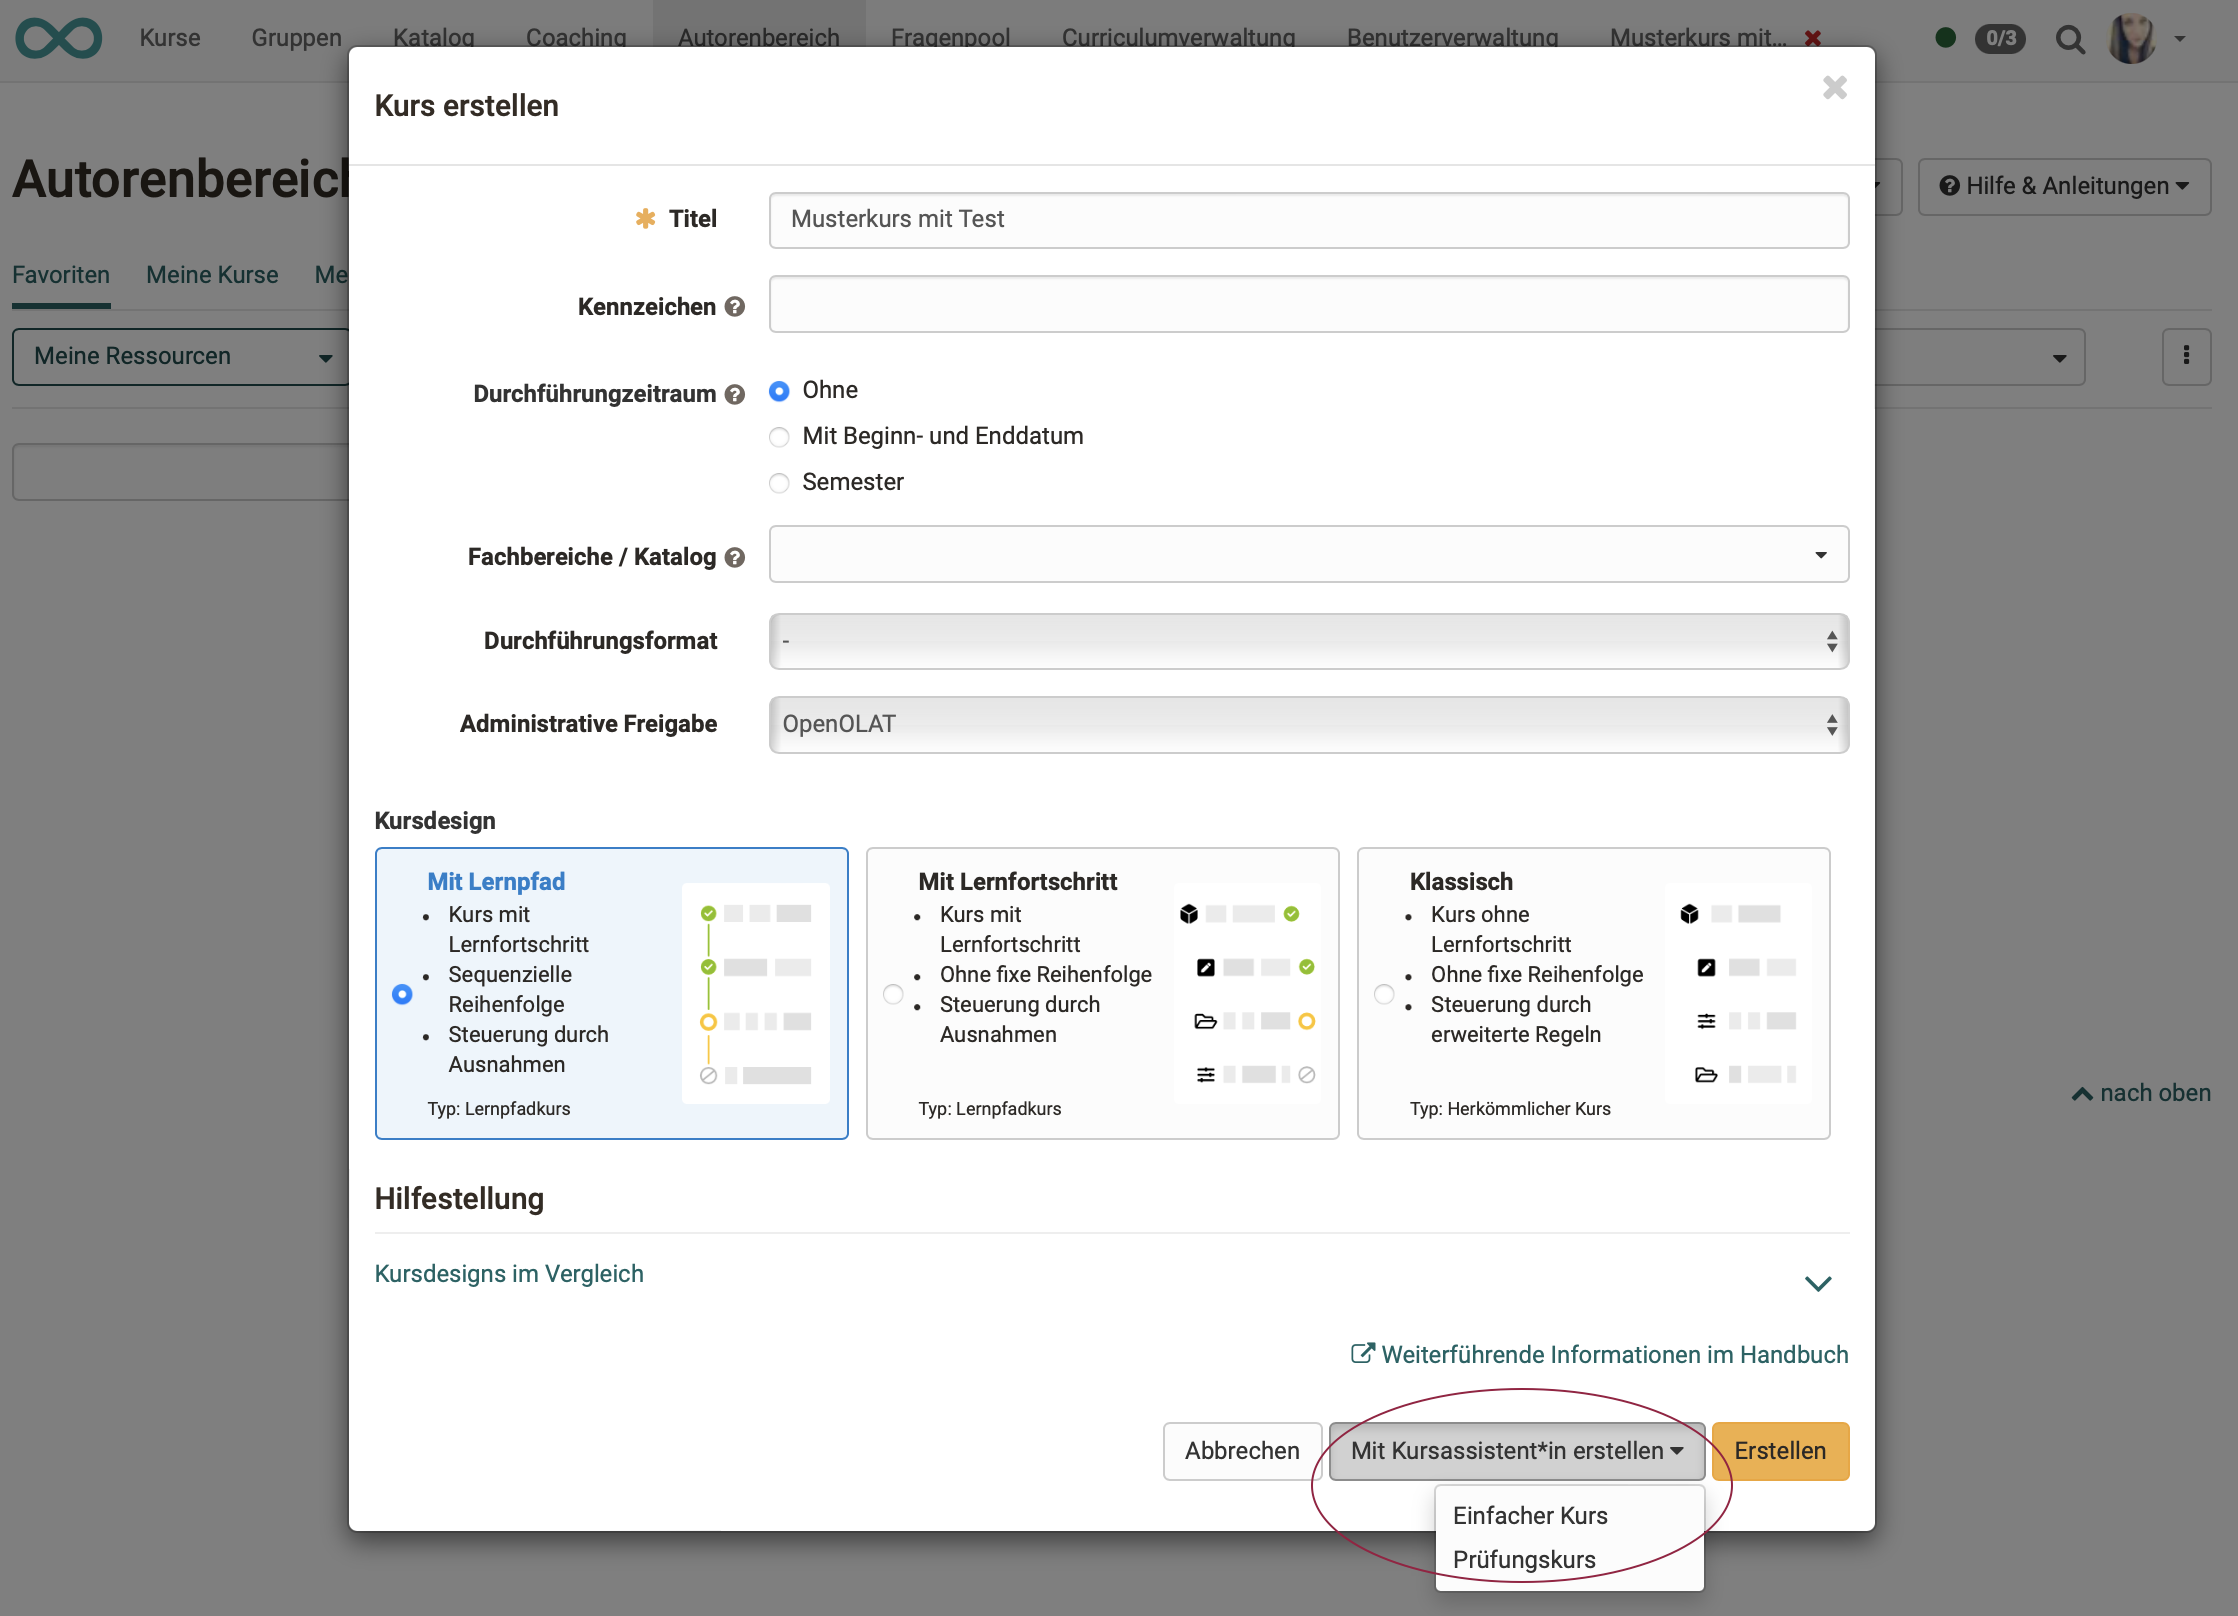The width and height of the screenshot is (2238, 1616).
Task: Click into the Kennzeichen text field
Action: coord(1308,305)
